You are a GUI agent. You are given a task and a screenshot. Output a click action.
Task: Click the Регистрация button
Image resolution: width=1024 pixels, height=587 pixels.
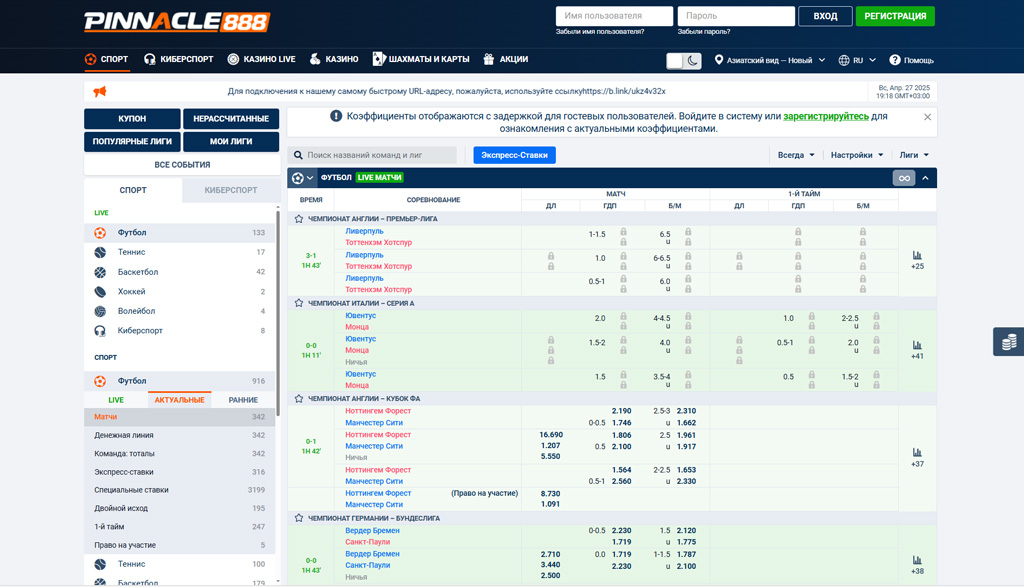(895, 16)
